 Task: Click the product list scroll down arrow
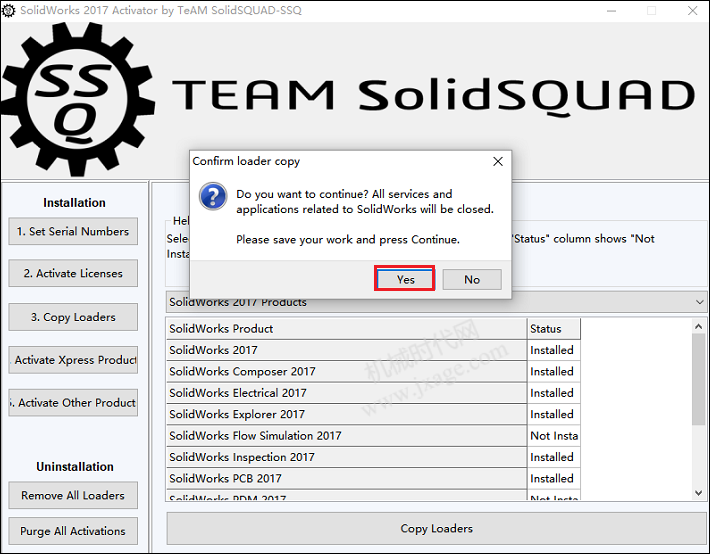[x=698, y=492]
